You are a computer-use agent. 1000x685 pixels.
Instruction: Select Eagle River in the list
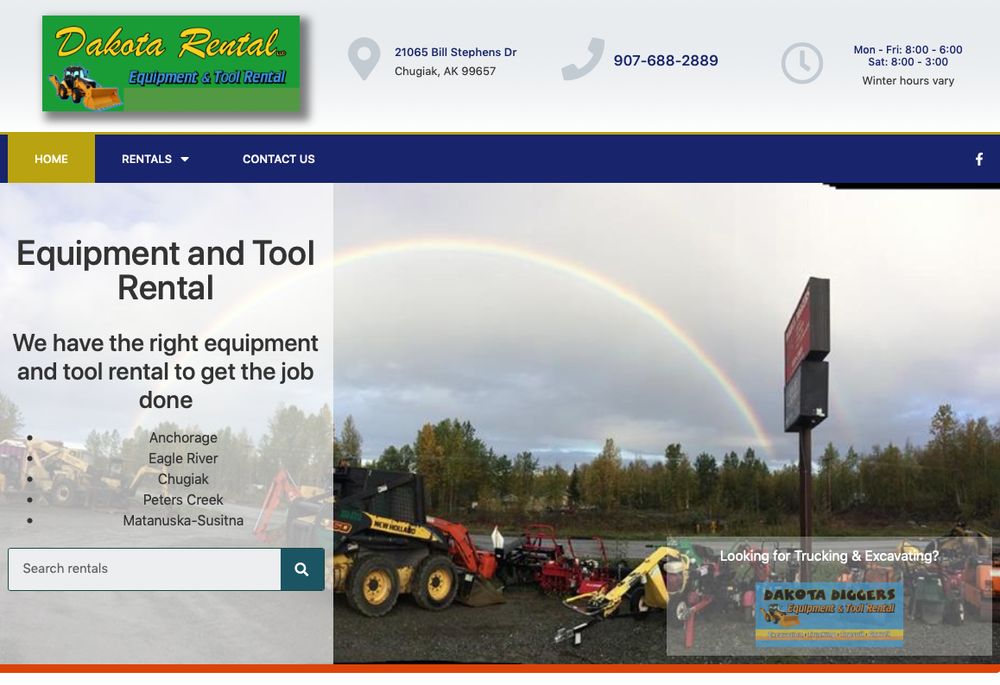(183, 459)
